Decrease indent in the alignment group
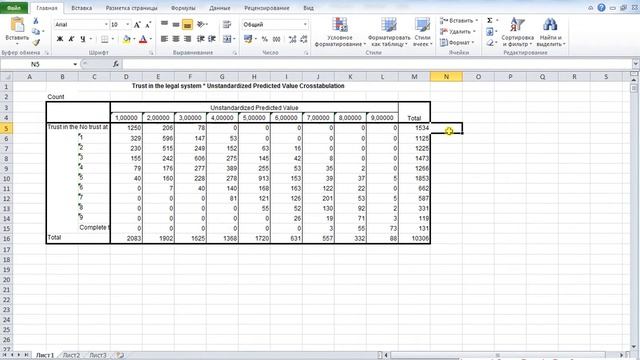 (200, 39)
